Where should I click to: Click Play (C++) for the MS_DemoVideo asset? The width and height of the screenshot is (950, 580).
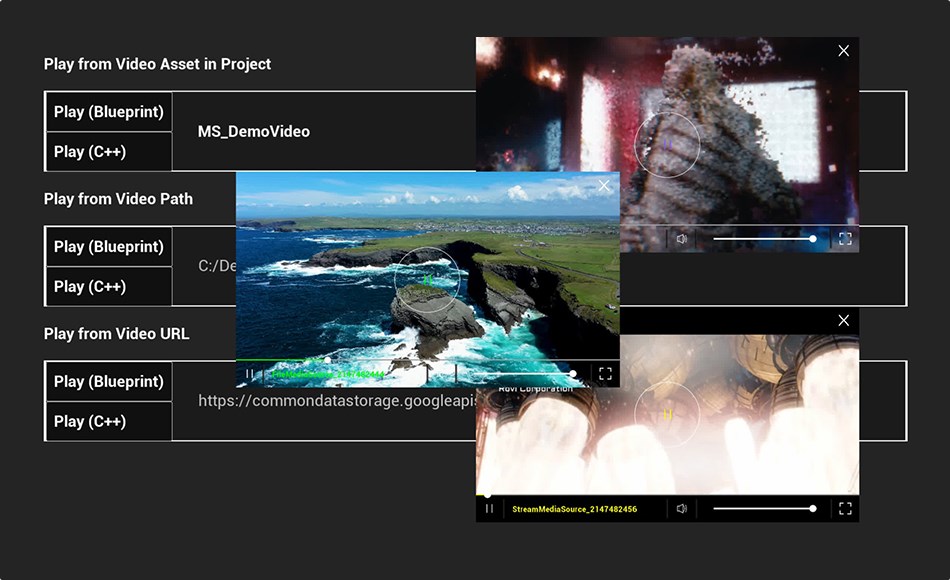tap(108, 151)
